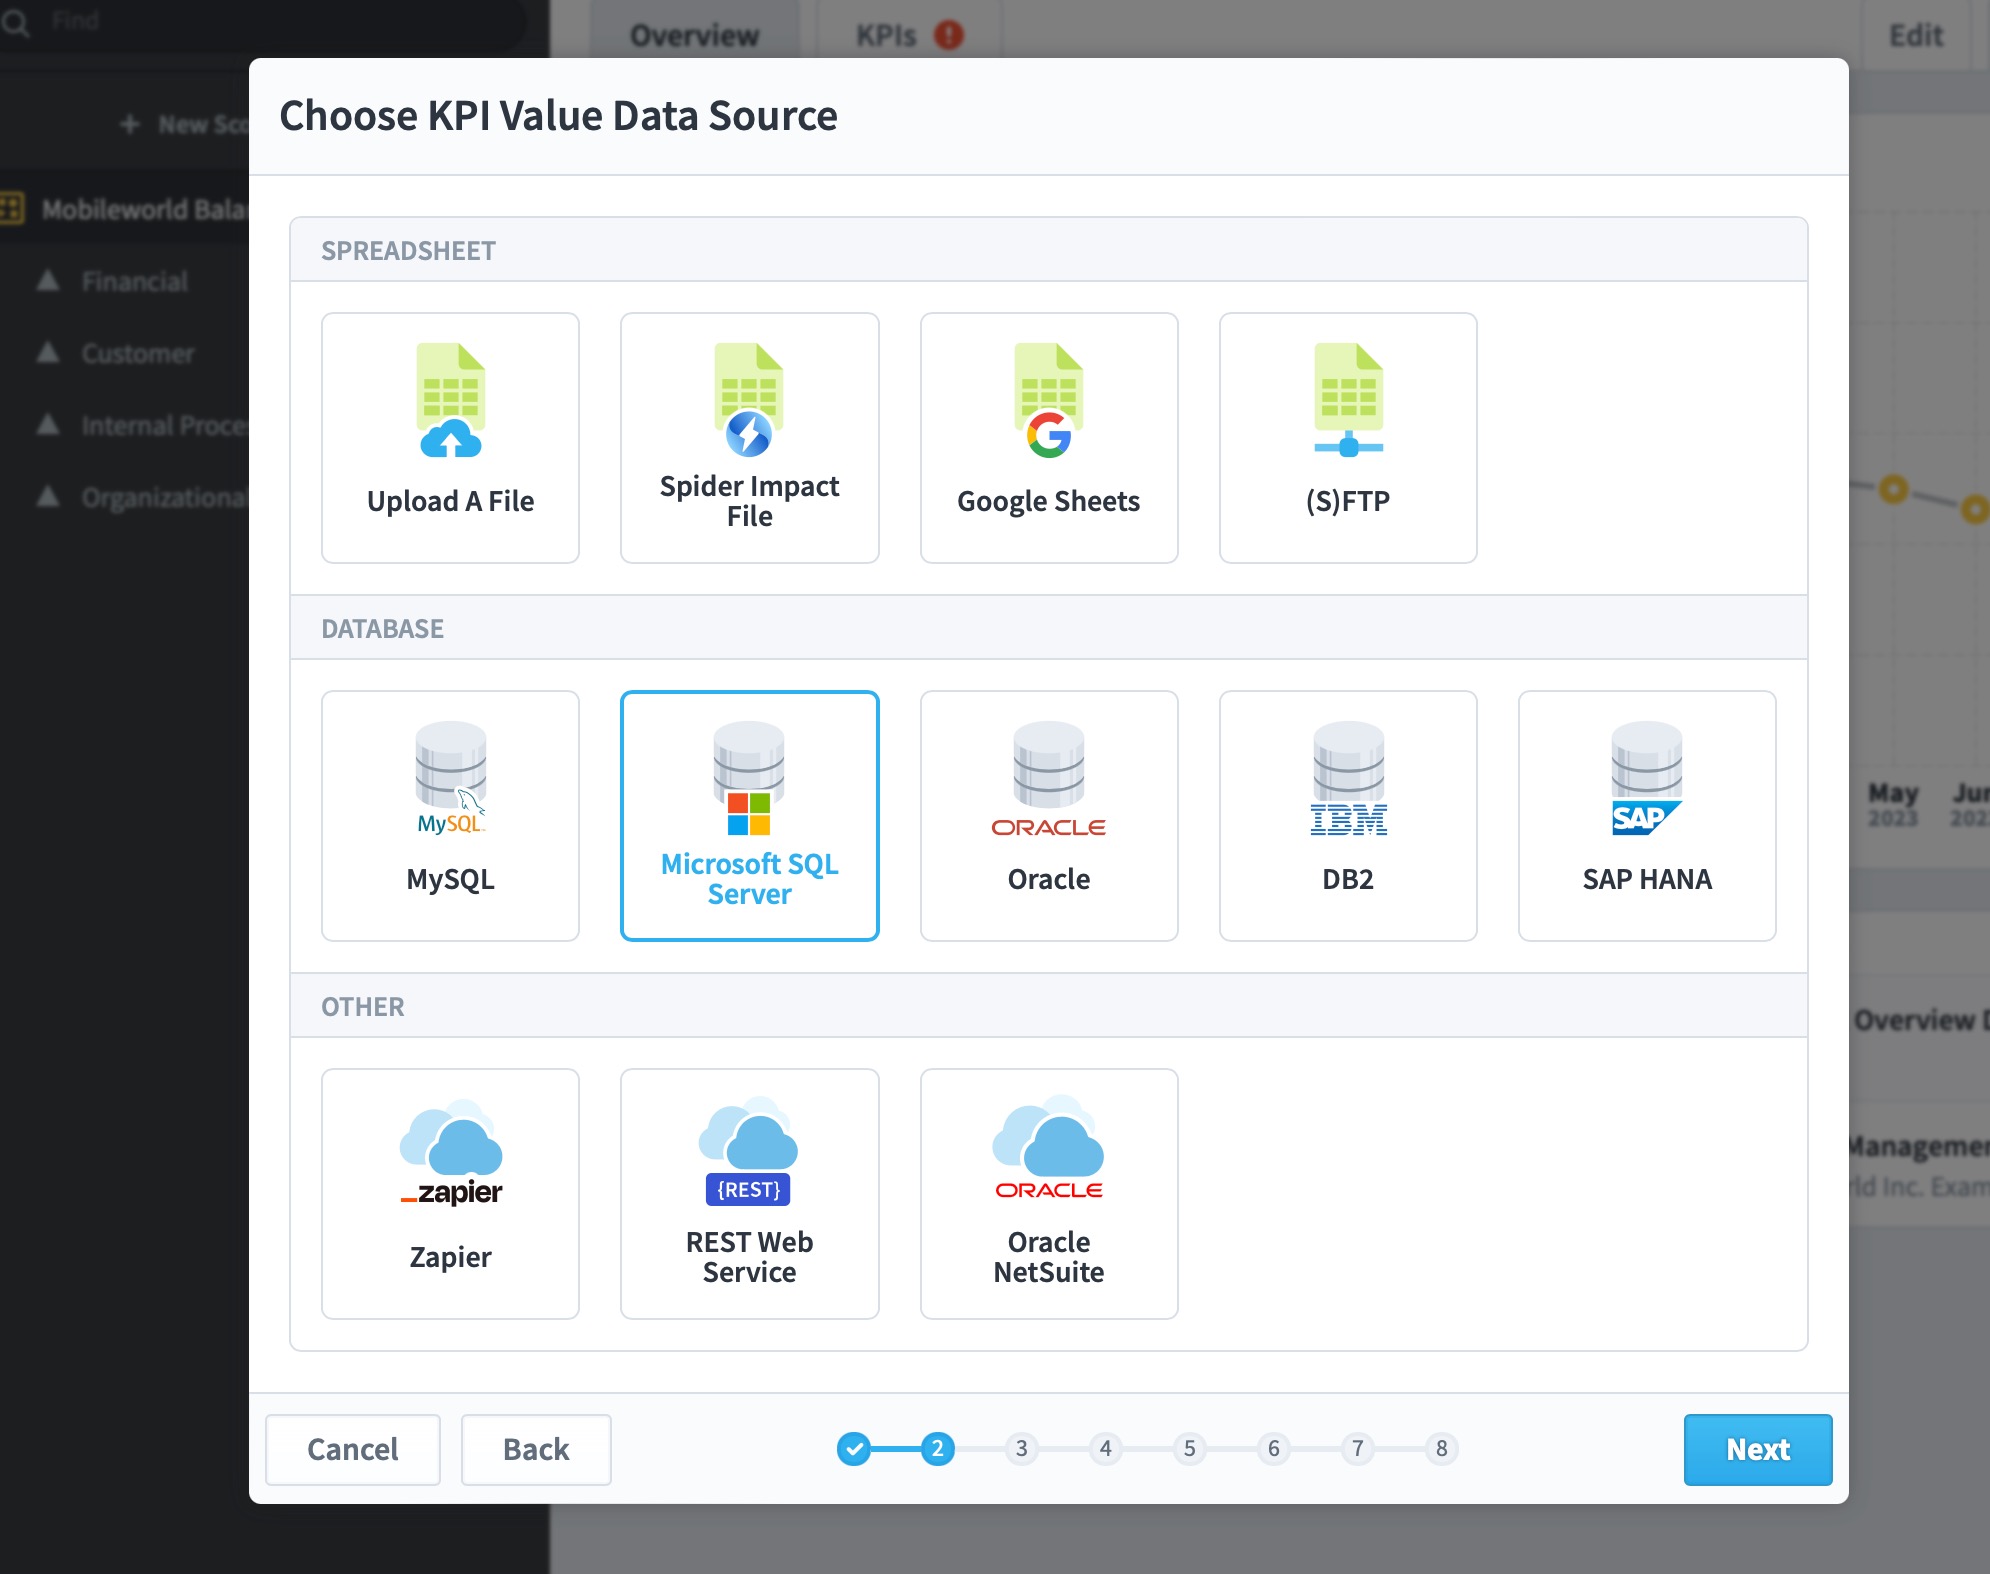Click the Edit button in background window
Image resolution: width=1990 pixels, height=1574 pixels.
pyautogui.click(x=1915, y=35)
